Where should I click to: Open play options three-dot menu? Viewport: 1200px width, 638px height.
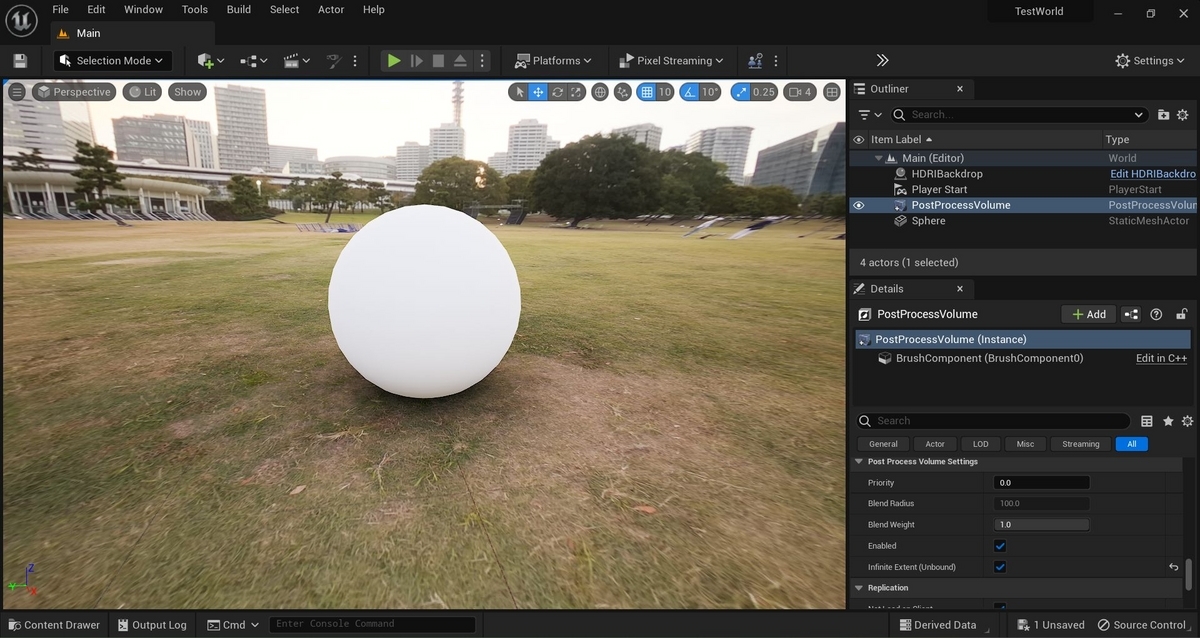coord(481,61)
